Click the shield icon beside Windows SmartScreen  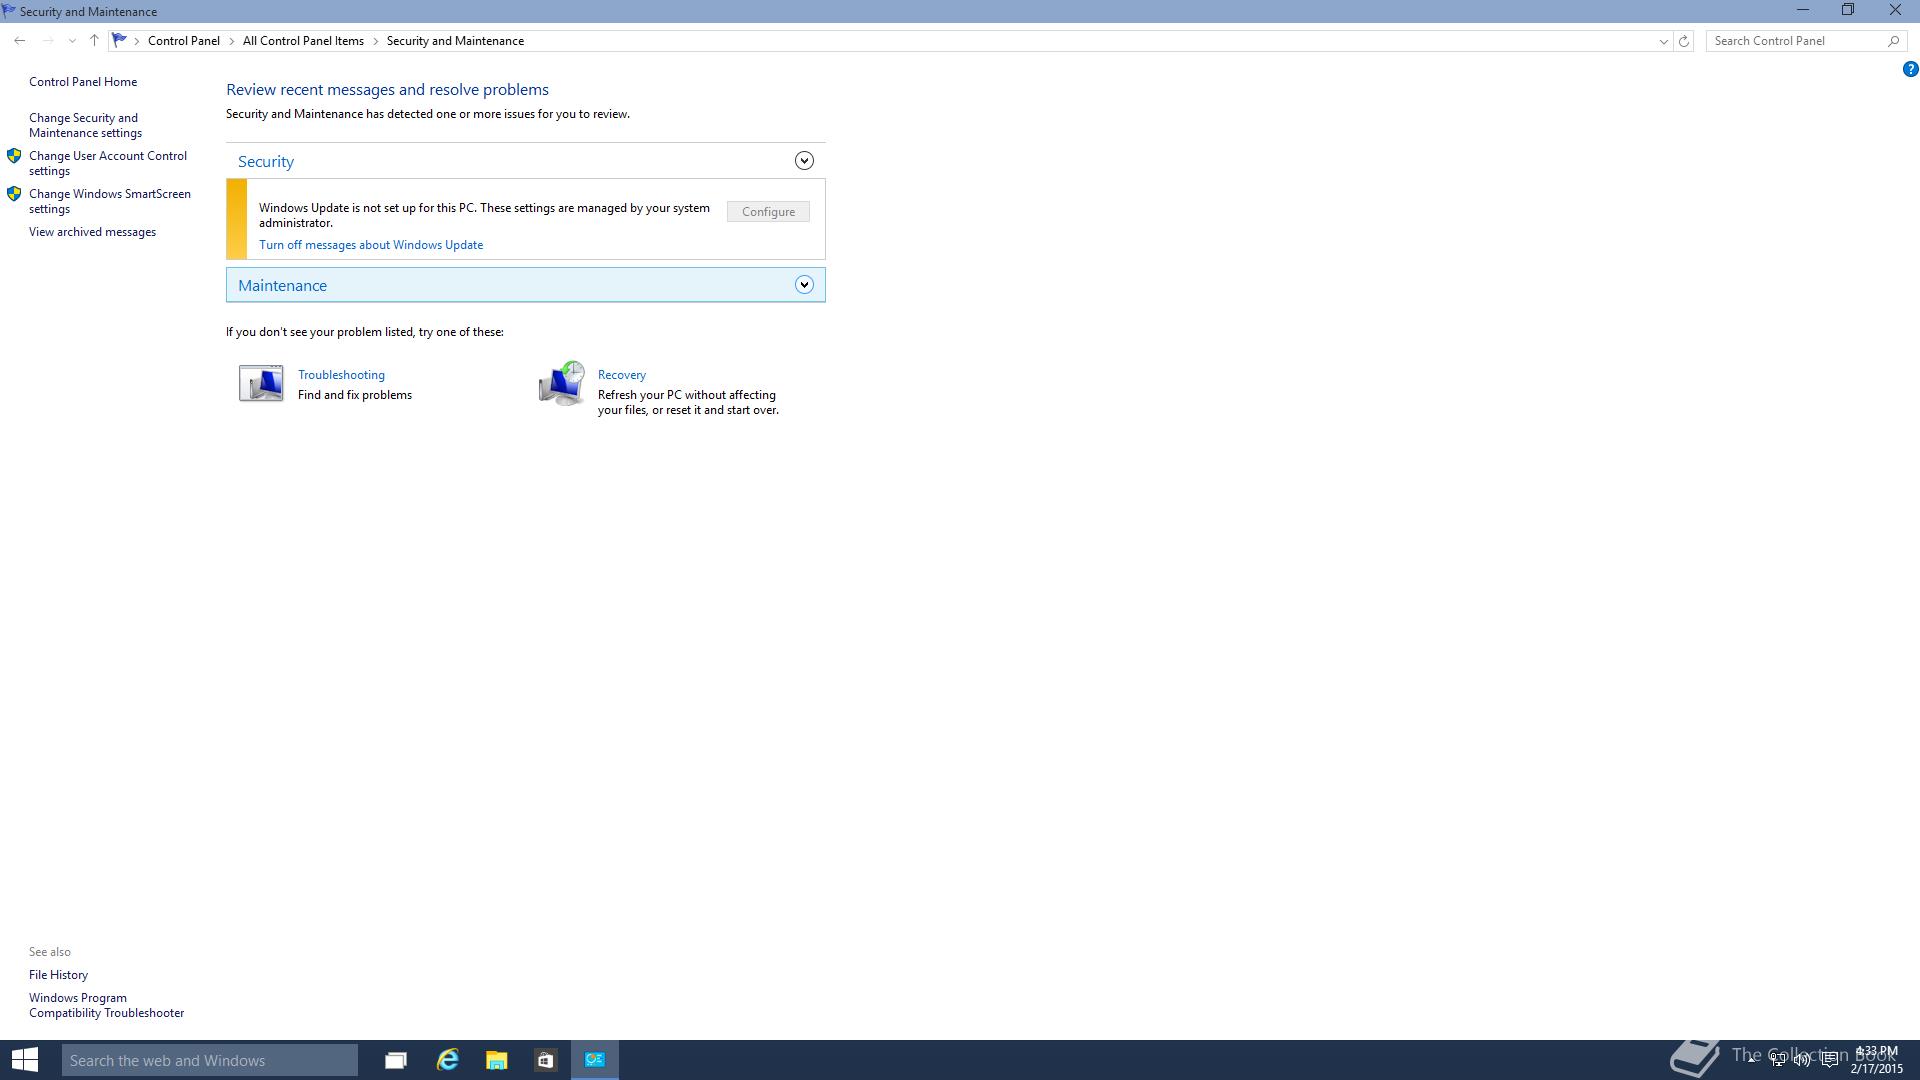(x=14, y=194)
